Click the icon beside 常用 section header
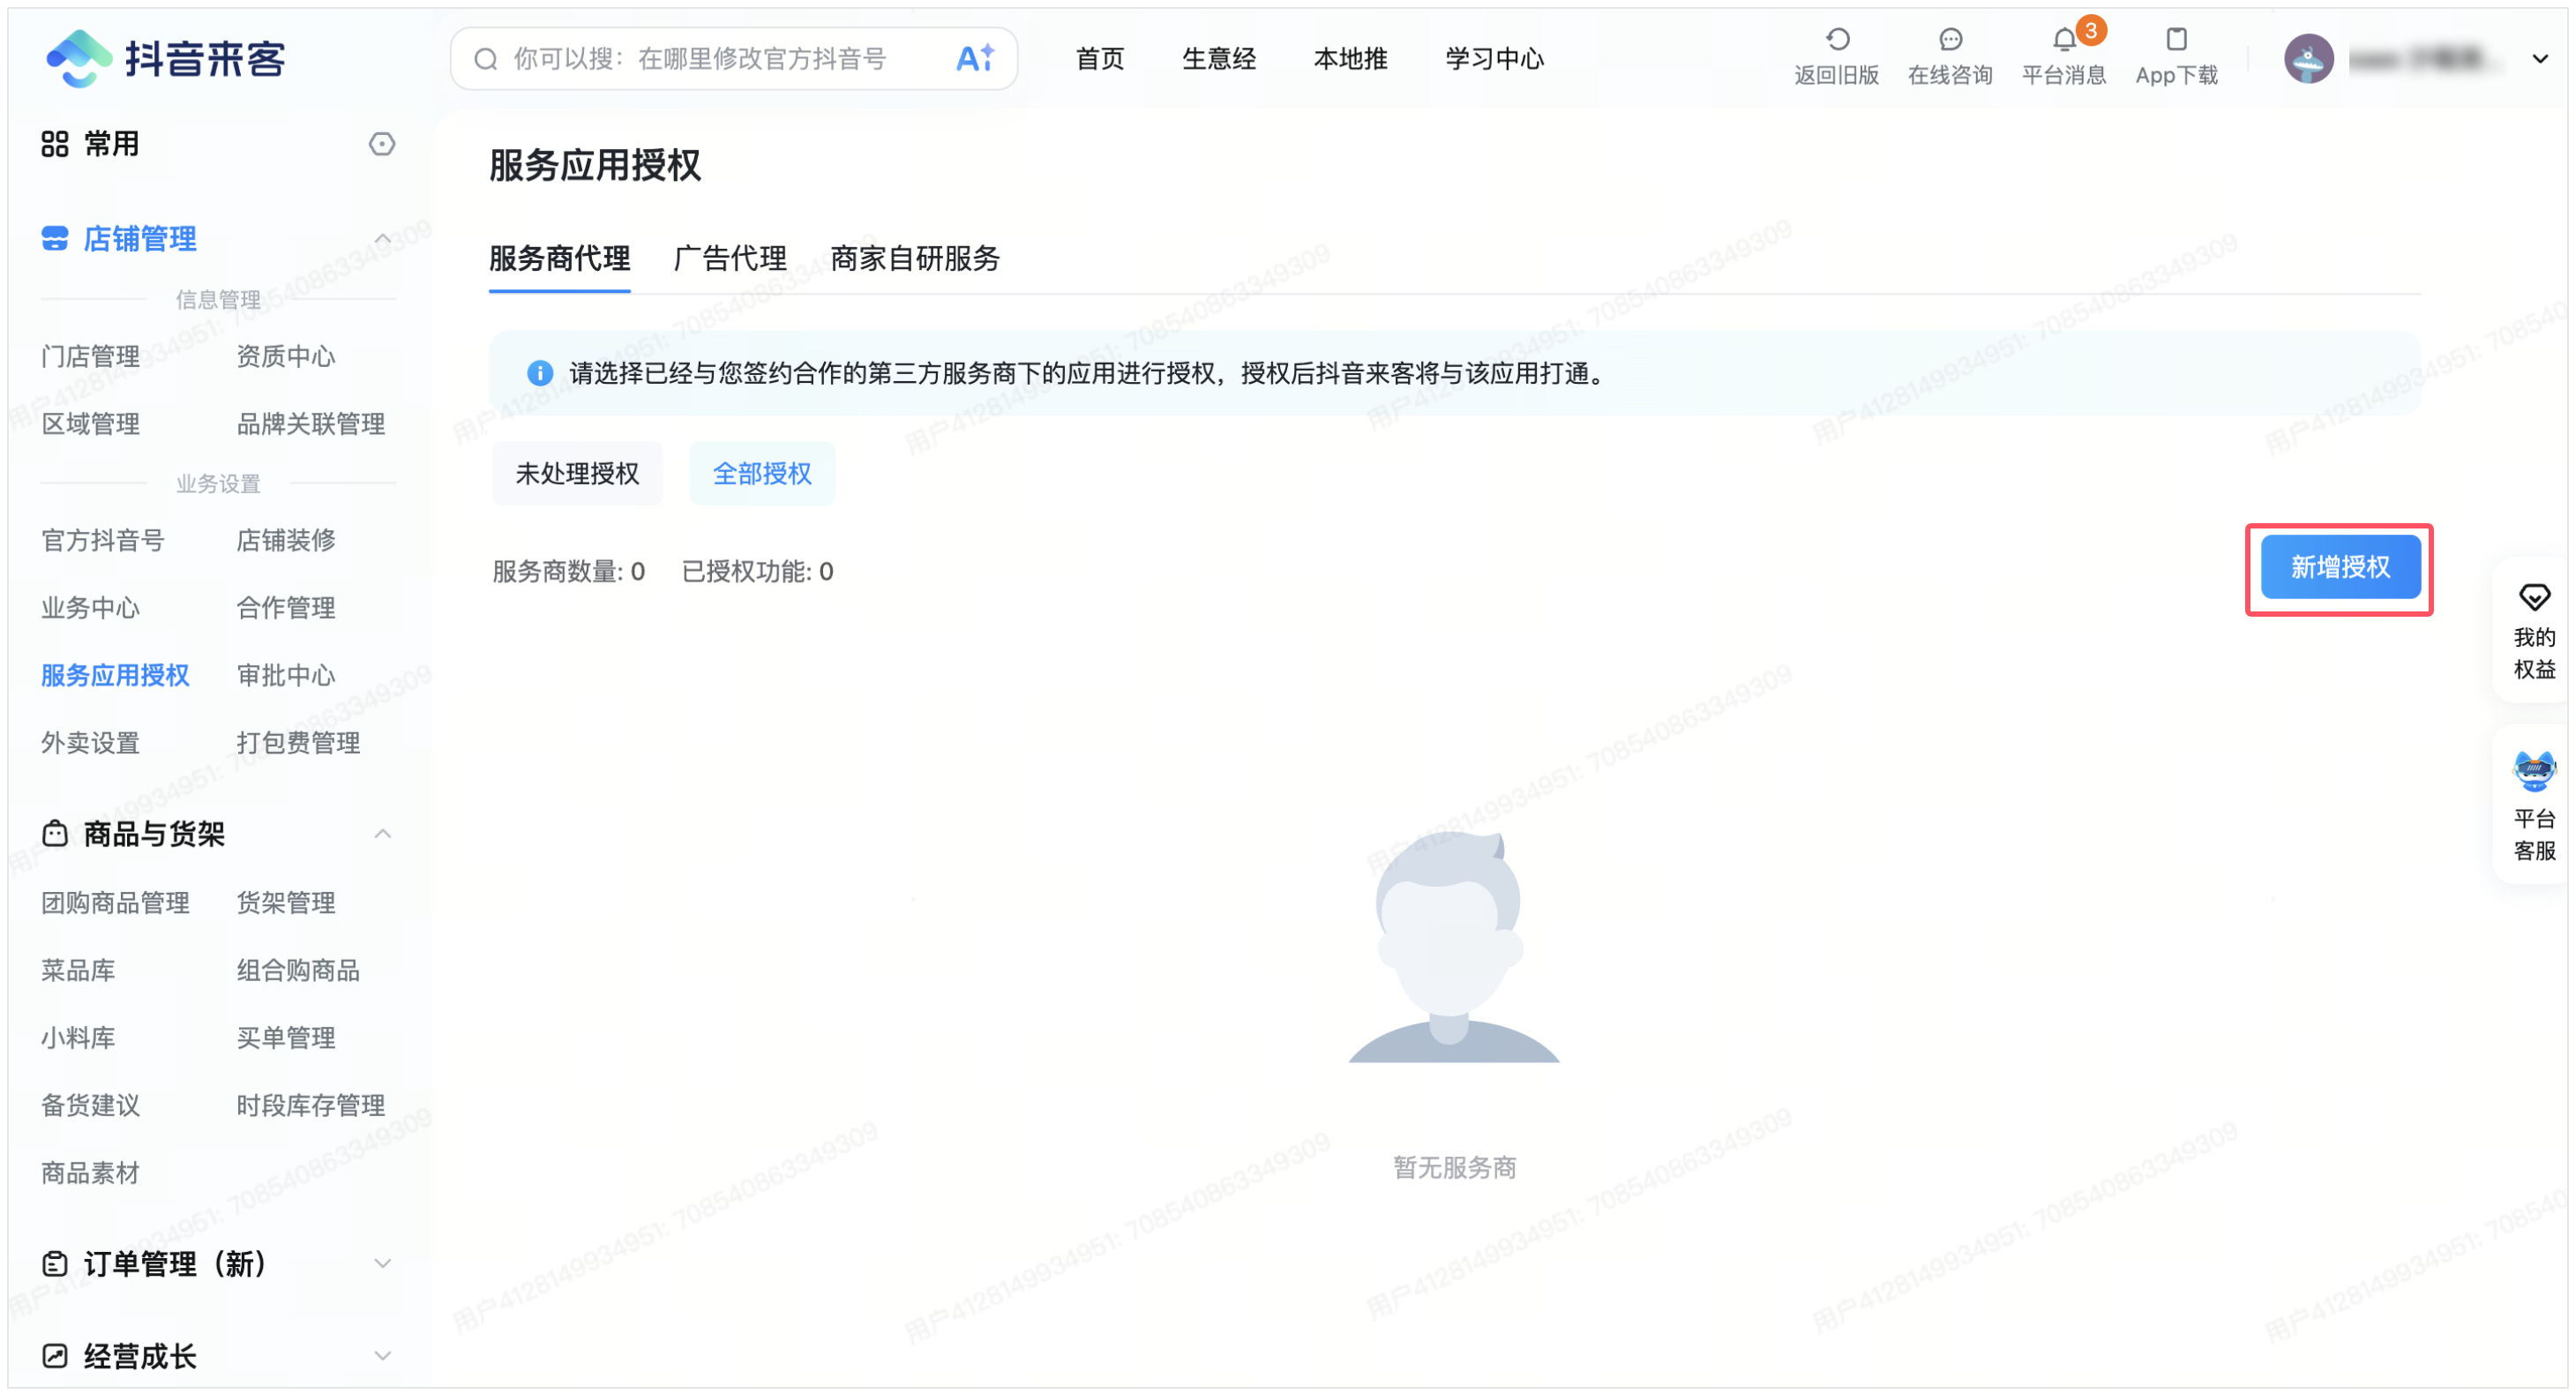The width and height of the screenshot is (2576, 1394). pos(382,144)
